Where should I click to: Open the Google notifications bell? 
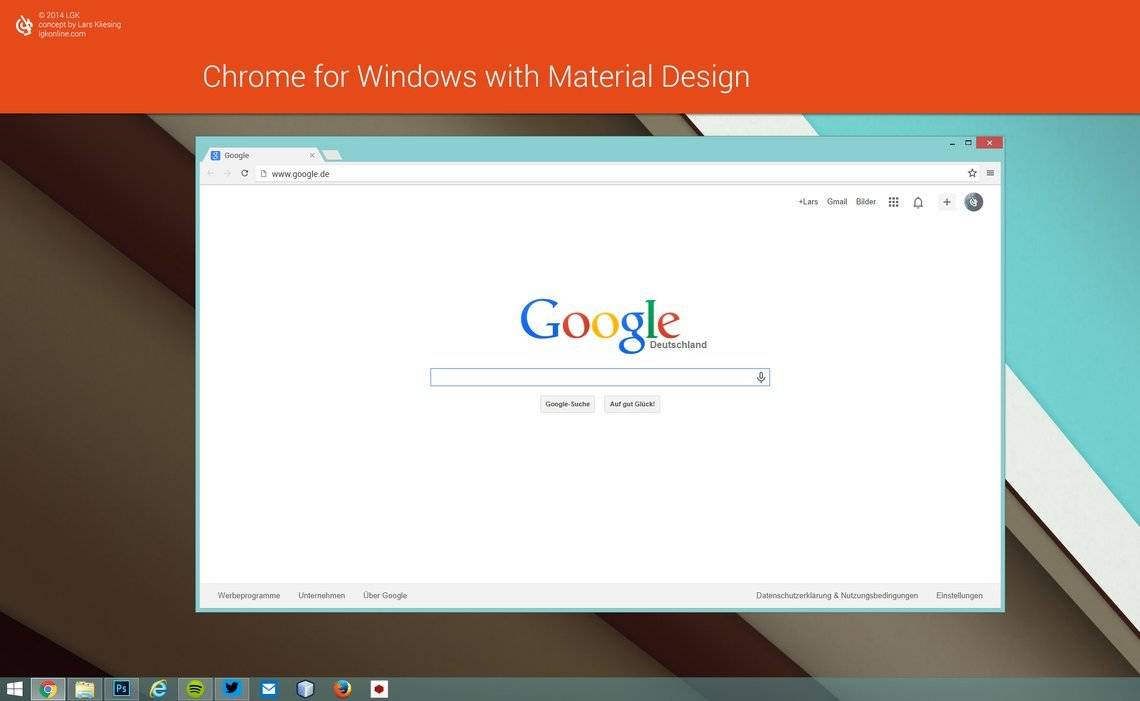918,202
